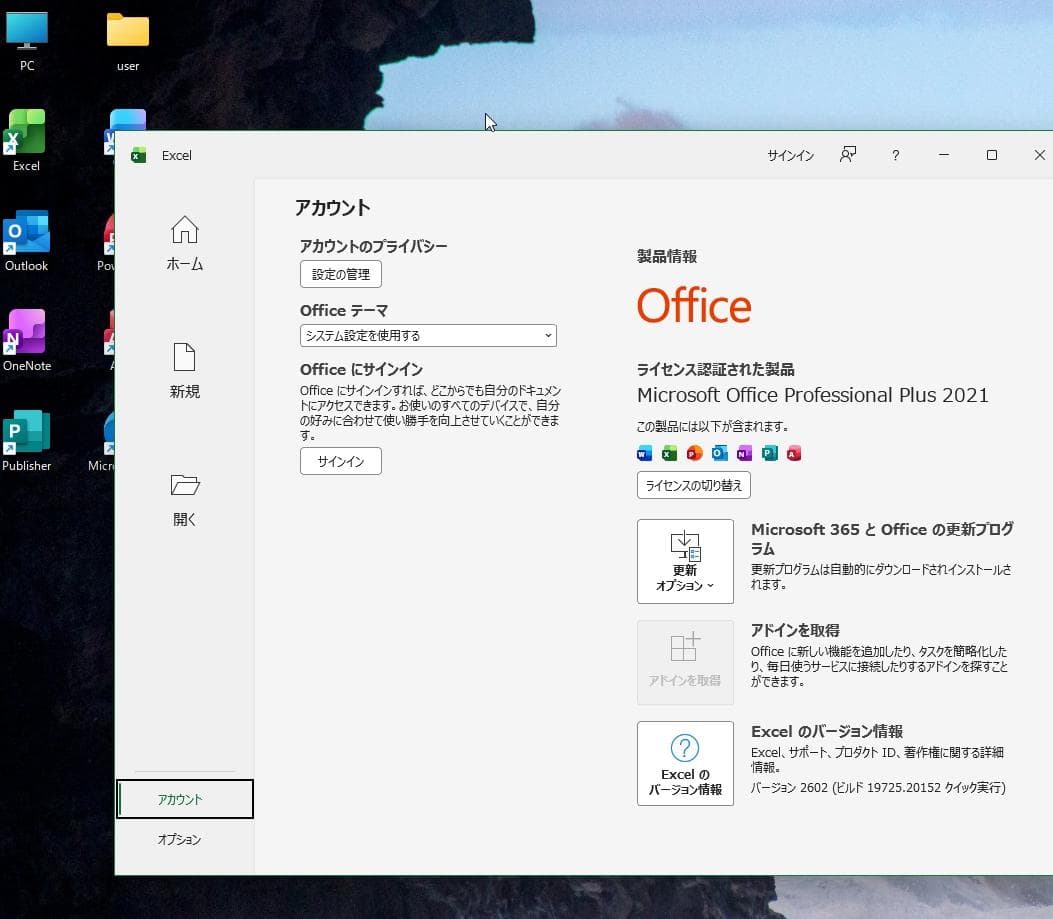Screen dimensions: 1053x919
Task: Select the Outlook desktop shortcut
Action: click(x=26, y=241)
